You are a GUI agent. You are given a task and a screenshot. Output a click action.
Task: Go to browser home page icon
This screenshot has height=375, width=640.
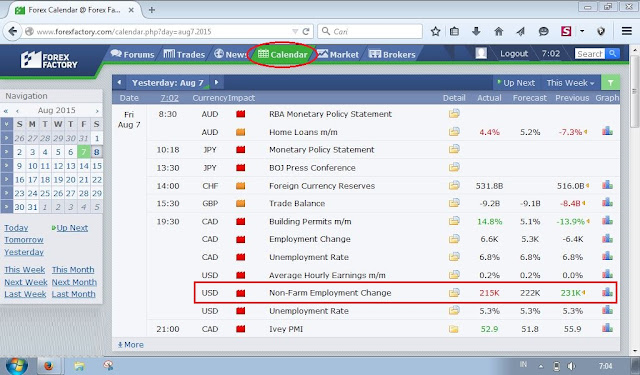pyautogui.click(x=498, y=31)
